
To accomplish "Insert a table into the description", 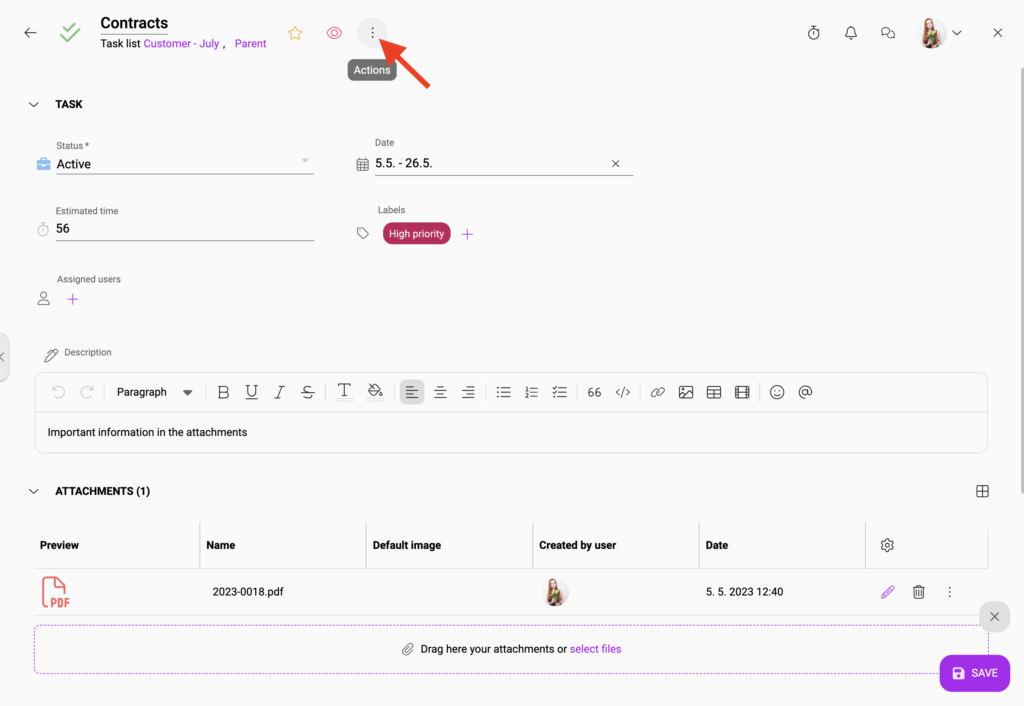I will tap(714, 392).
